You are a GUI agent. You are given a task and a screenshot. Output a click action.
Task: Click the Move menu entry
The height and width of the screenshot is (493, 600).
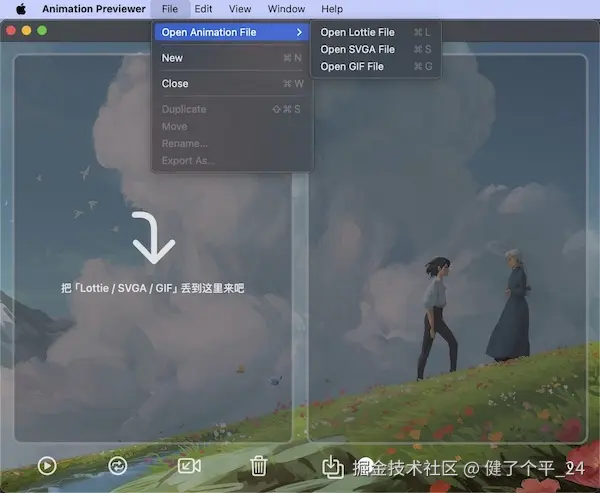[232, 127]
